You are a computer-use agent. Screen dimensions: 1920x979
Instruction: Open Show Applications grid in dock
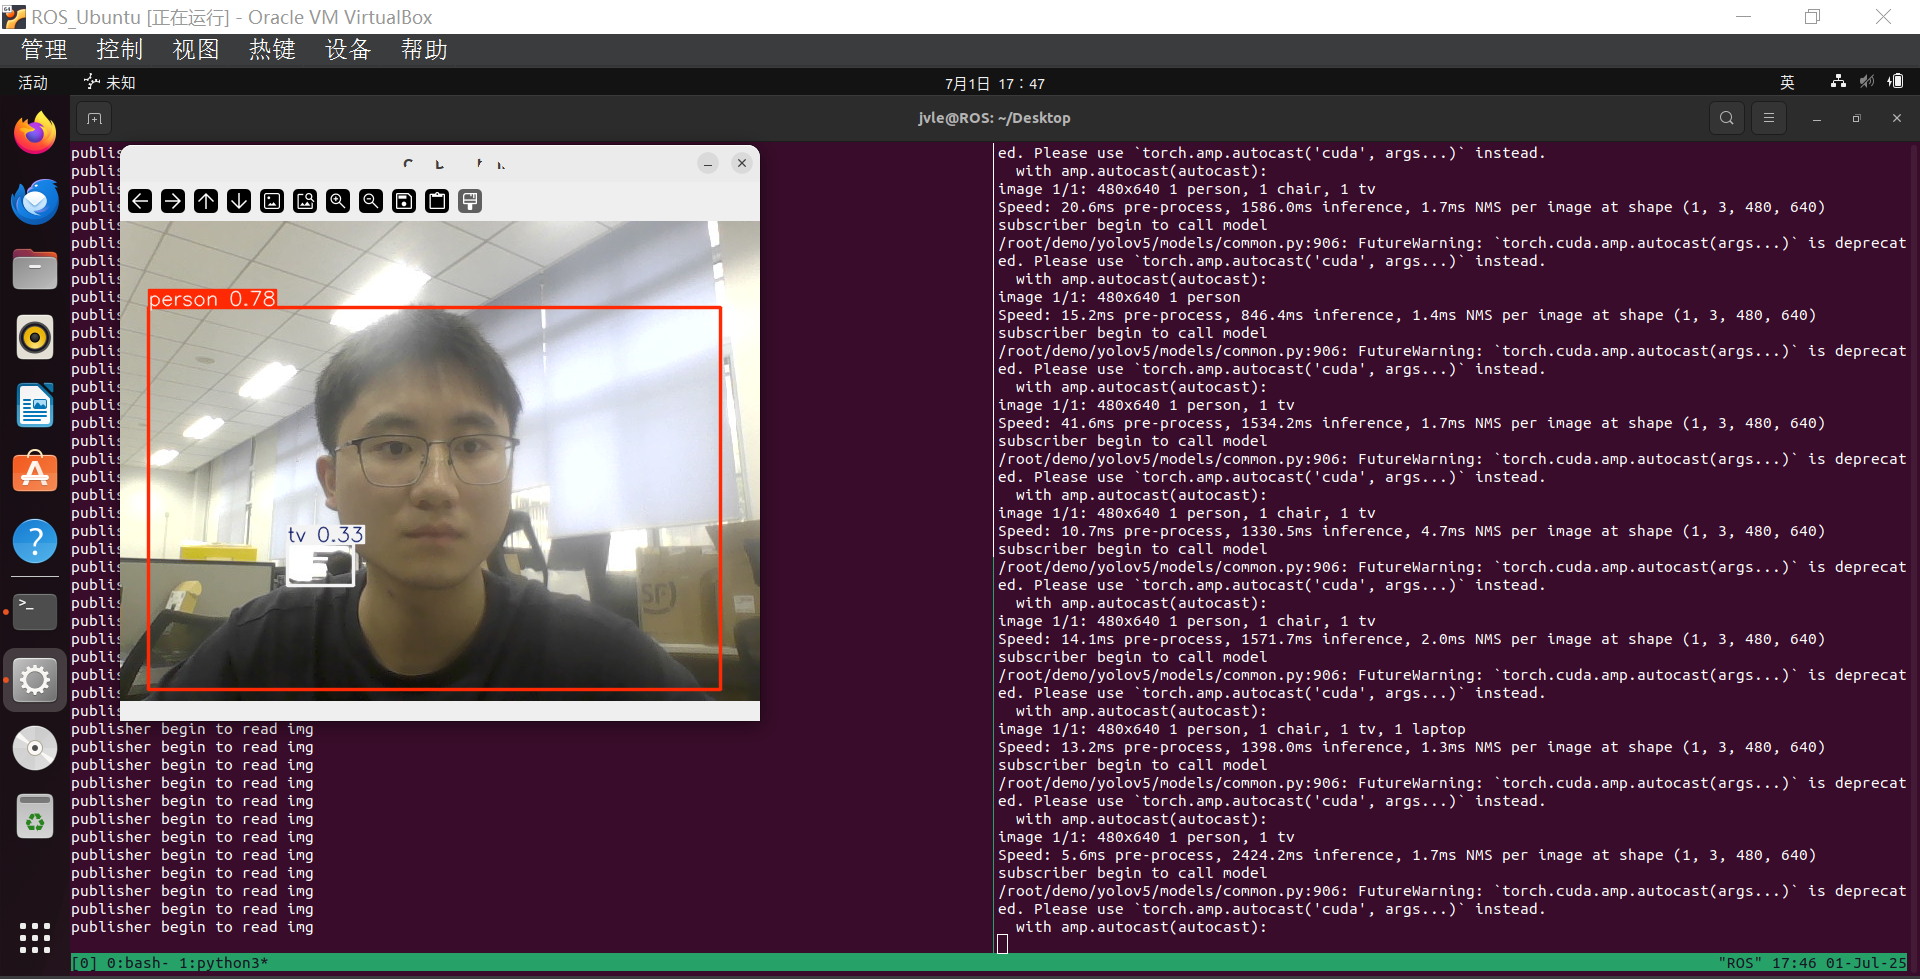35,937
